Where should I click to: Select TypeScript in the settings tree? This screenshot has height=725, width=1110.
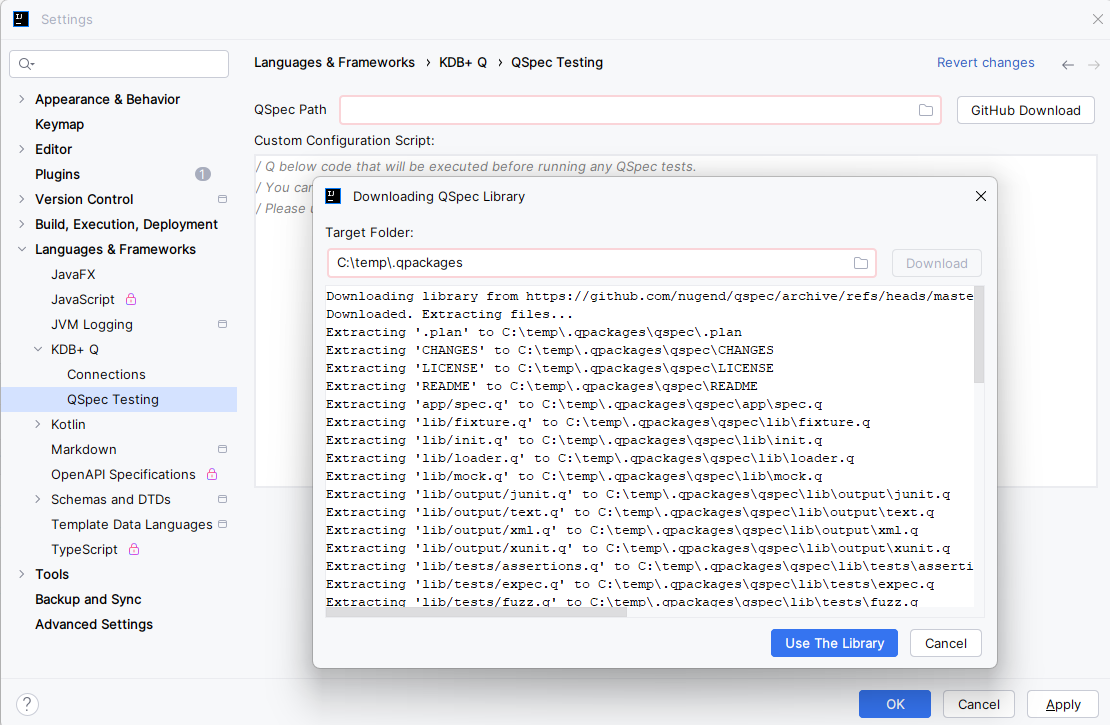[x=84, y=549]
